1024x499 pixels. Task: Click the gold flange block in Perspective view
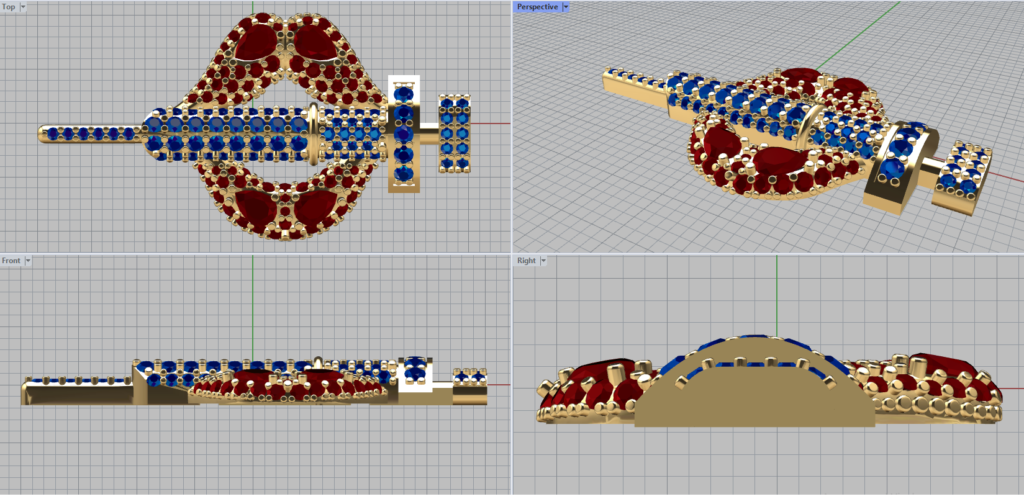click(x=889, y=176)
